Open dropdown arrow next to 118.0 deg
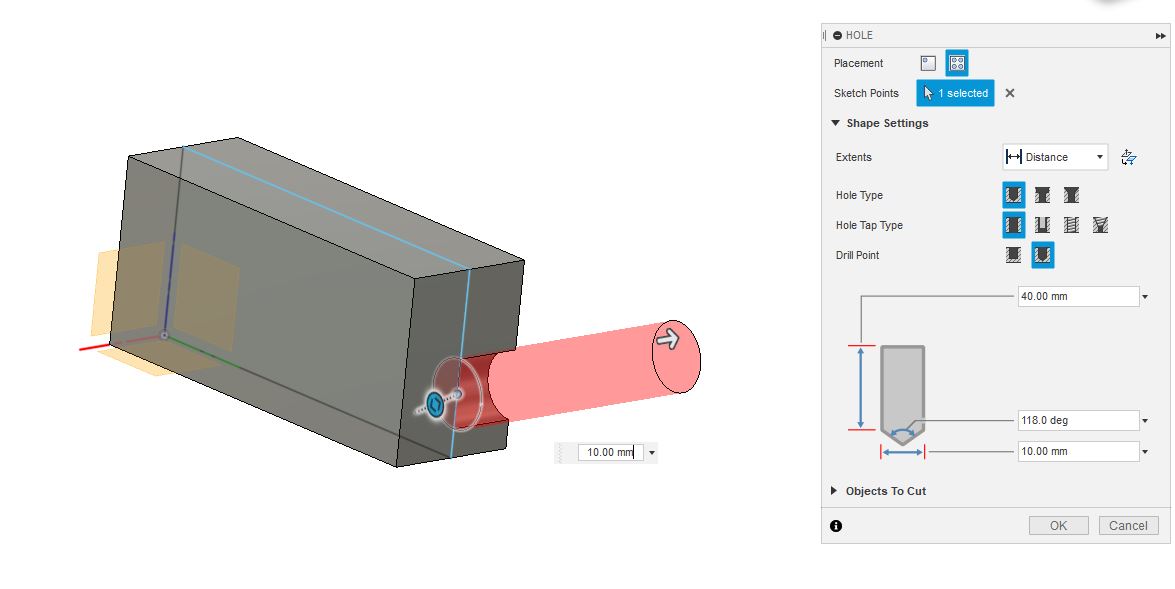The height and width of the screenshot is (589, 1175). click(x=1145, y=421)
